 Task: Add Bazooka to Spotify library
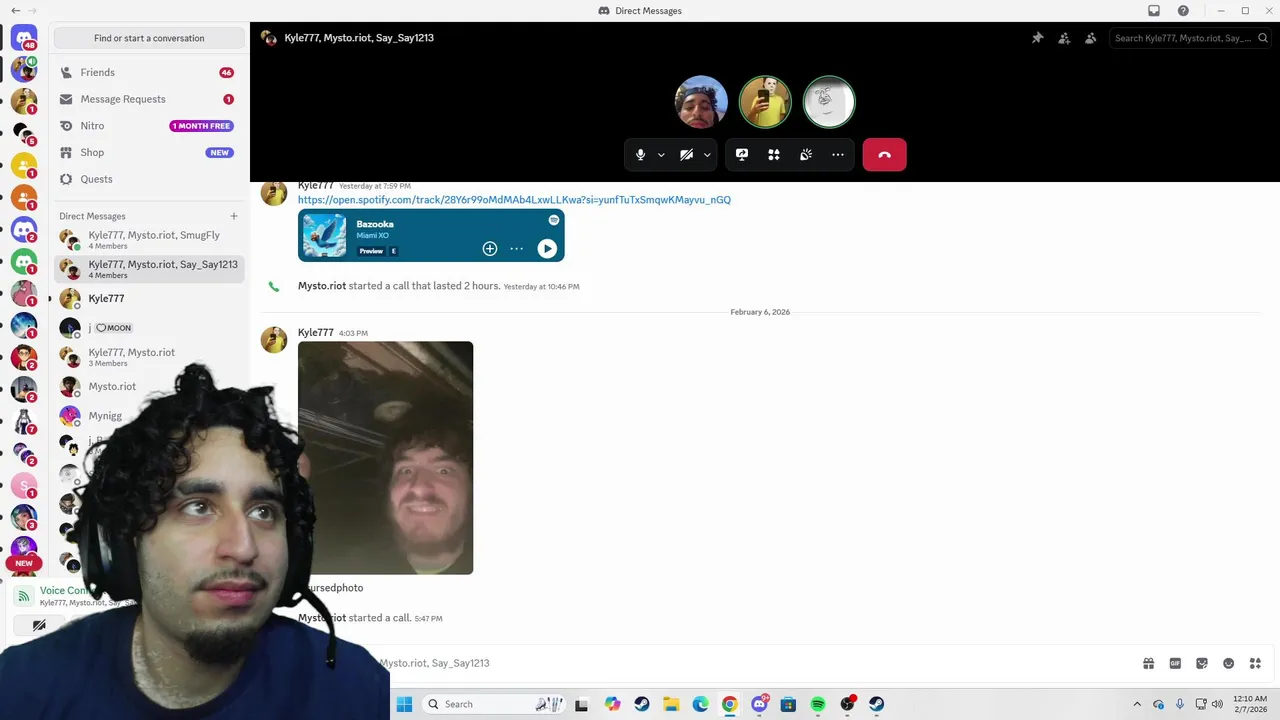(x=490, y=249)
